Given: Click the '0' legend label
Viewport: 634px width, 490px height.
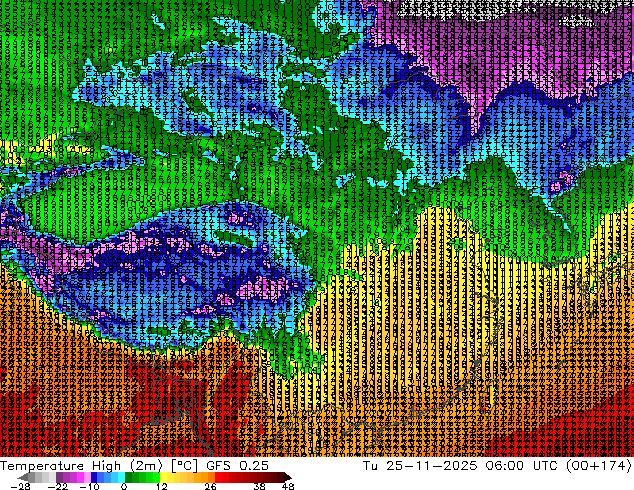Looking at the screenshot, I should point(124,486).
